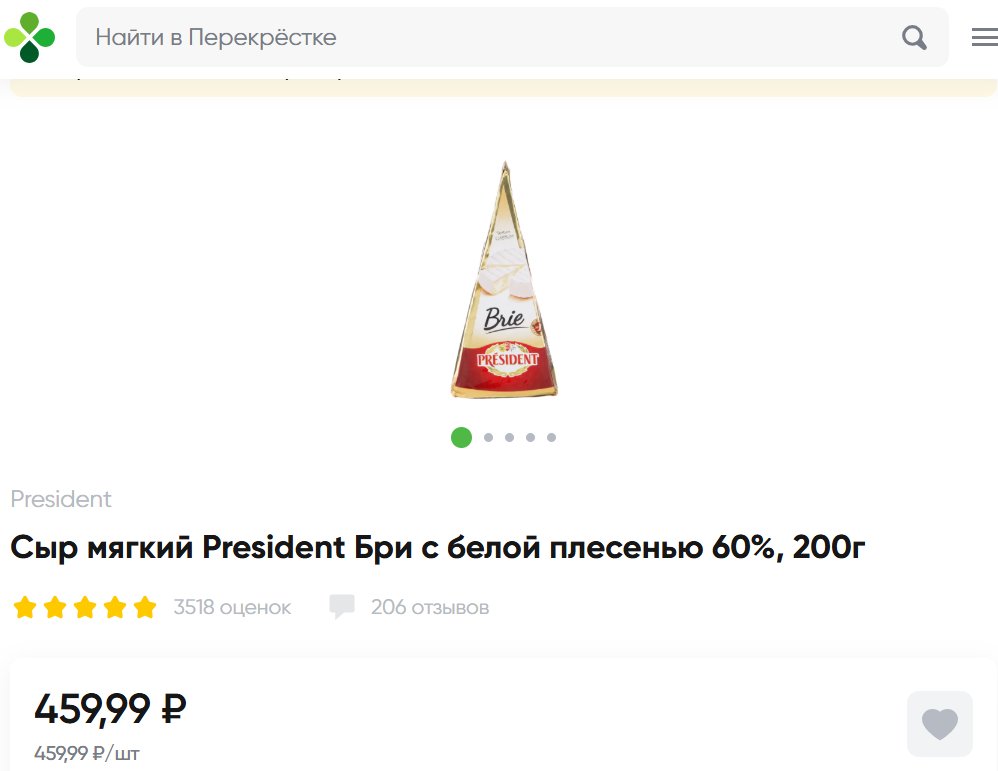Select the first green carousel dot

(x=461, y=437)
